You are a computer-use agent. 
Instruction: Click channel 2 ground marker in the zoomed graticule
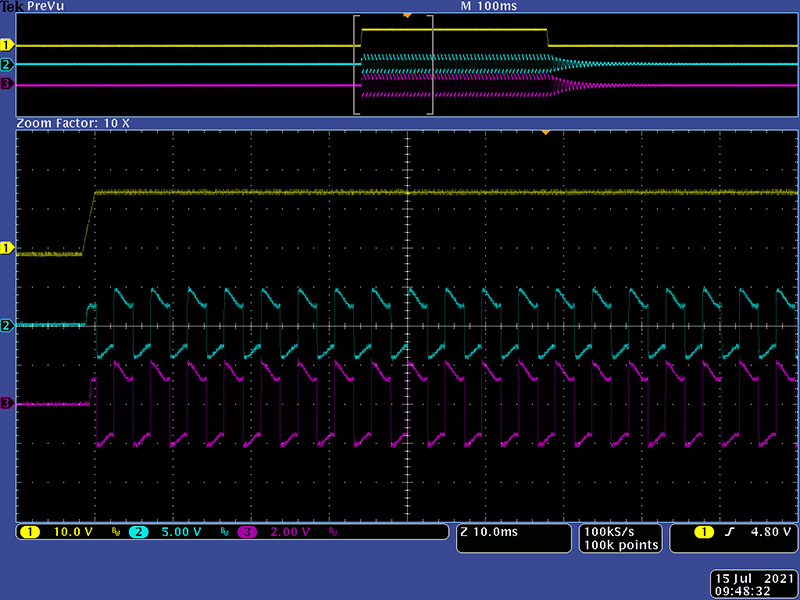(x=8, y=325)
